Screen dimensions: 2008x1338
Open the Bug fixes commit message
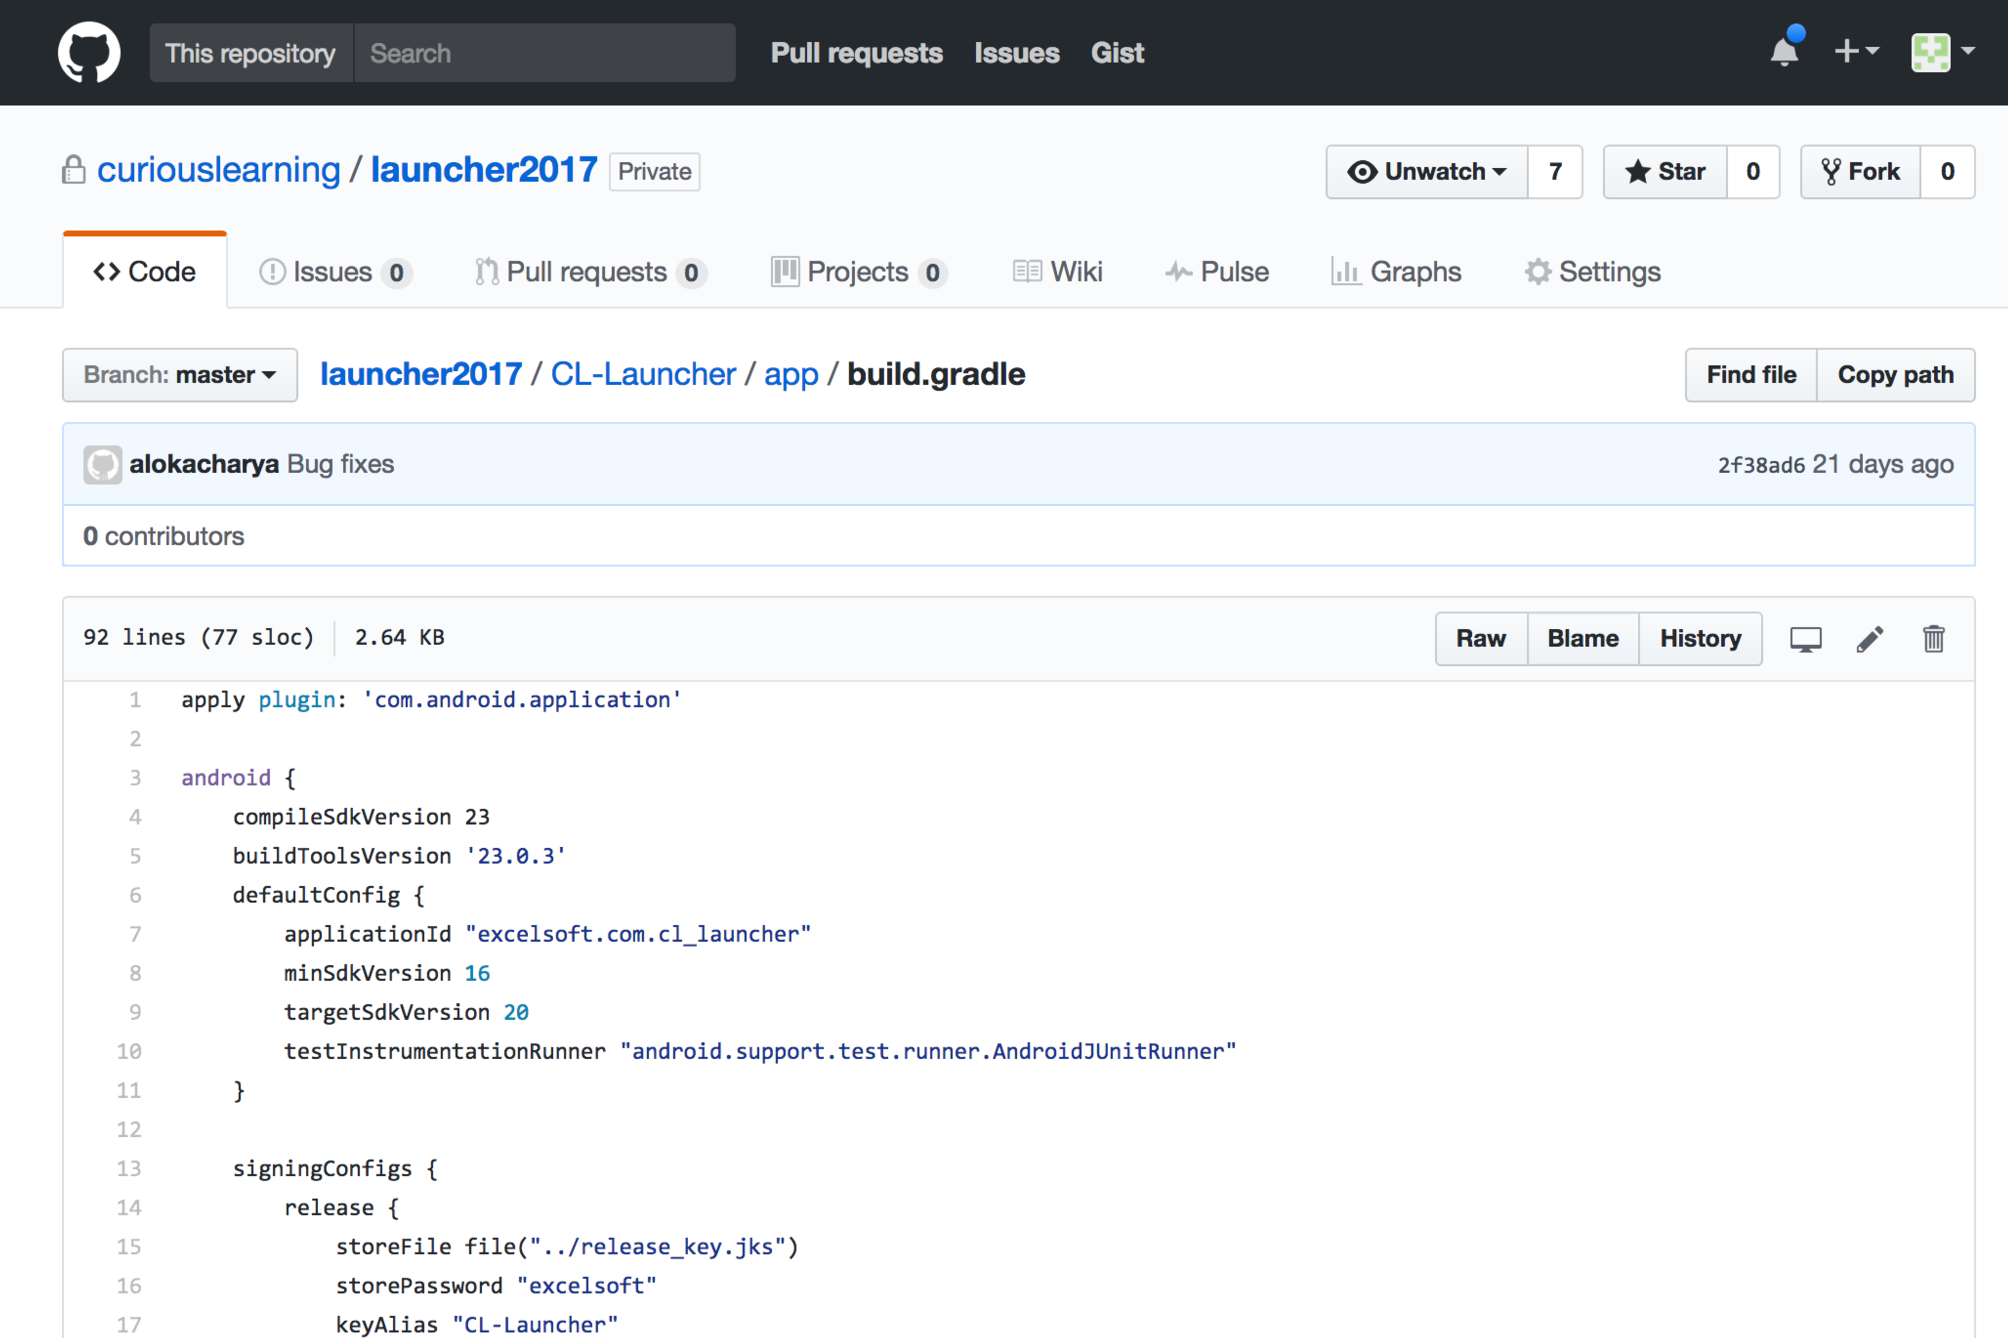click(x=340, y=465)
